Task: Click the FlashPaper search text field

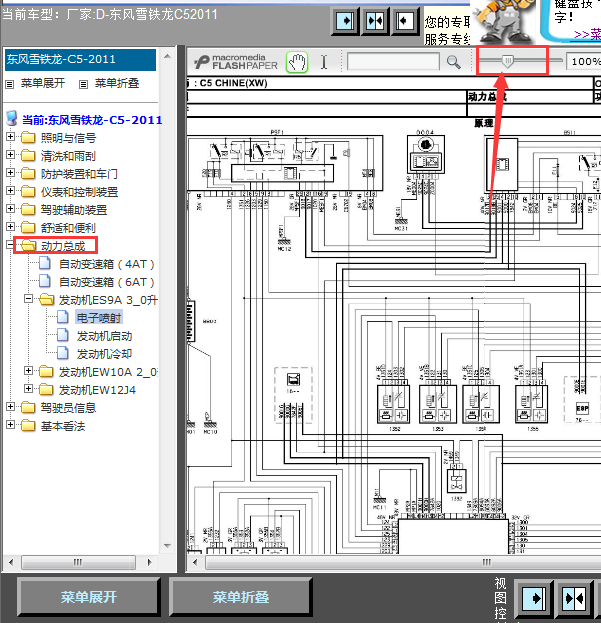Action: coord(393,62)
